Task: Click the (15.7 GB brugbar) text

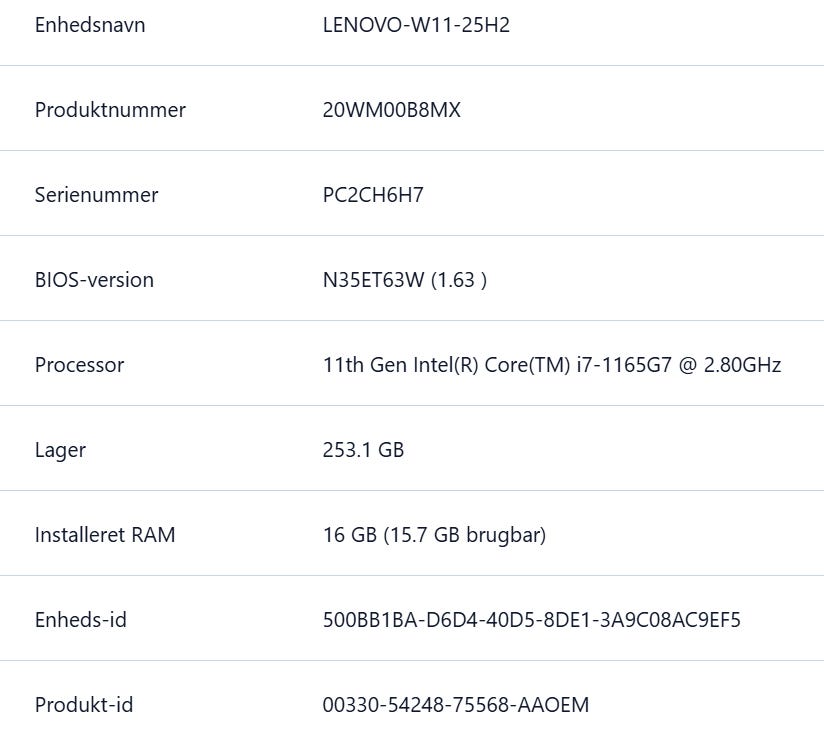Action: pos(464,535)
